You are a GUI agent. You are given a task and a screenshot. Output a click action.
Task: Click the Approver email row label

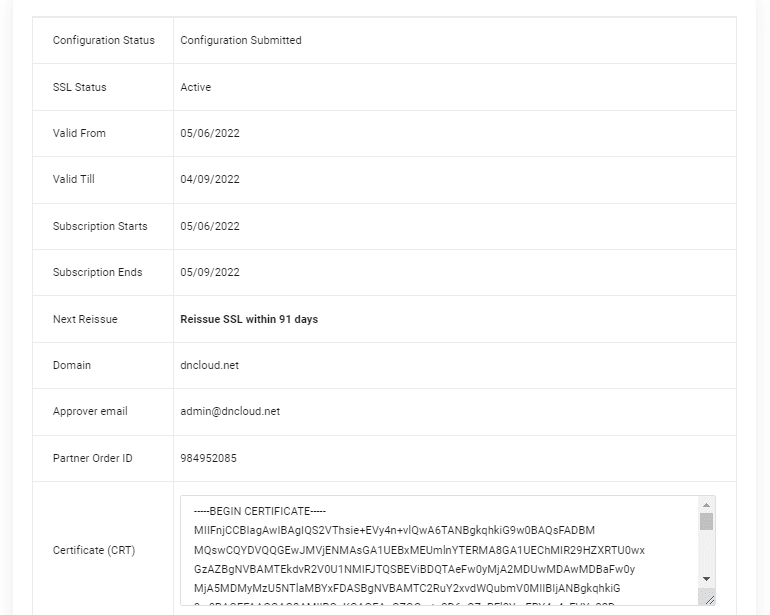90,411
